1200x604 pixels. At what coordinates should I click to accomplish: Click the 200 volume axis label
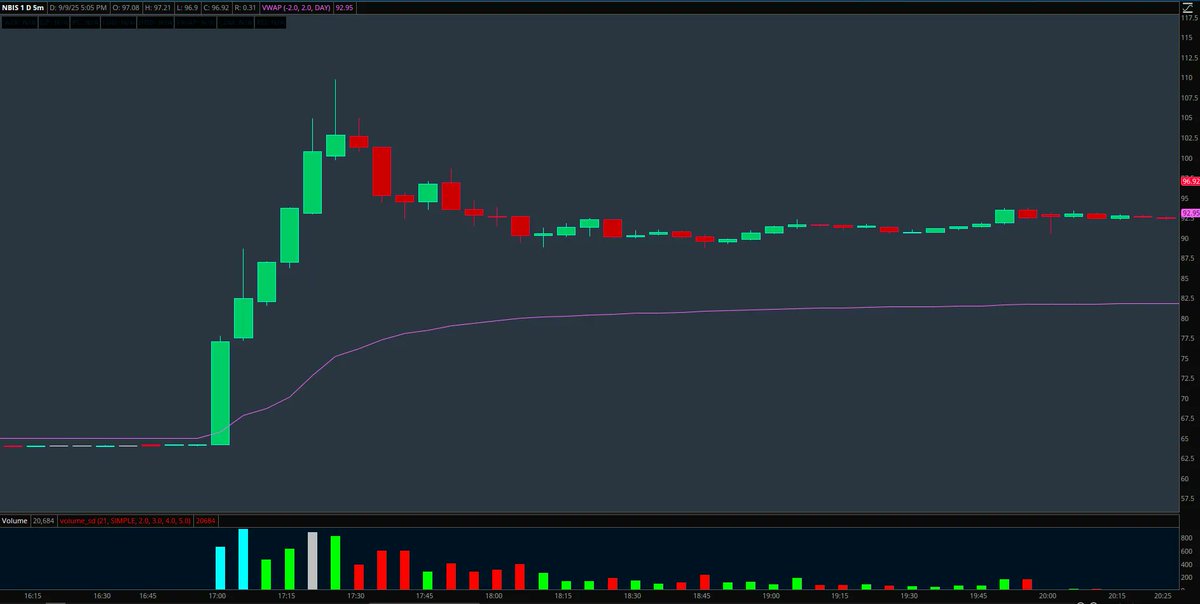(1186, 577)
